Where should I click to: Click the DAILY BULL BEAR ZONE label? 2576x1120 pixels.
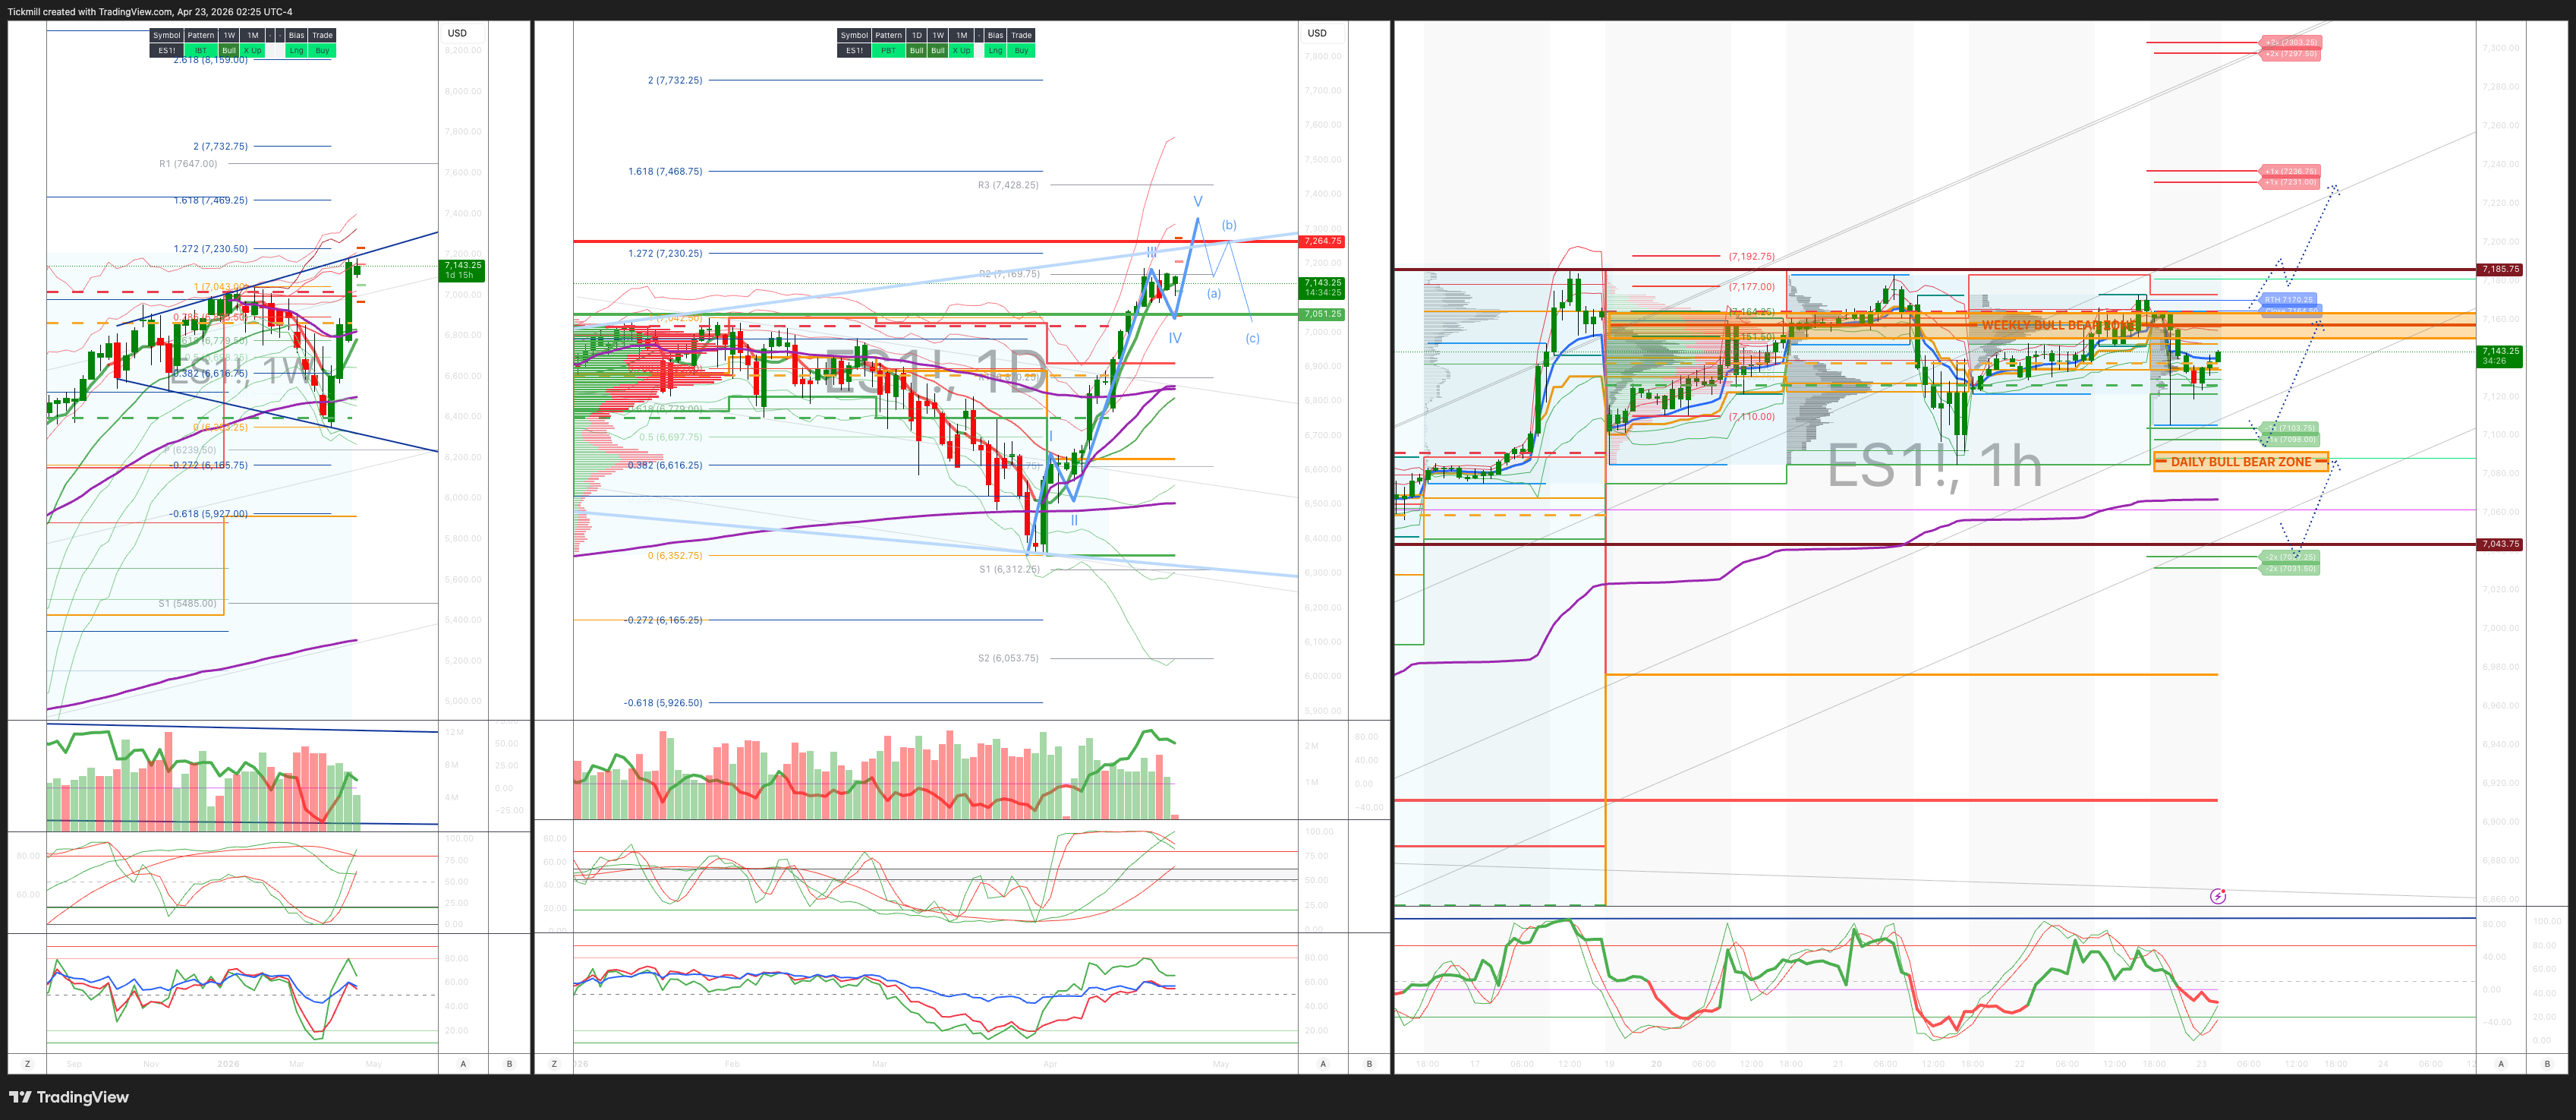2240,462
